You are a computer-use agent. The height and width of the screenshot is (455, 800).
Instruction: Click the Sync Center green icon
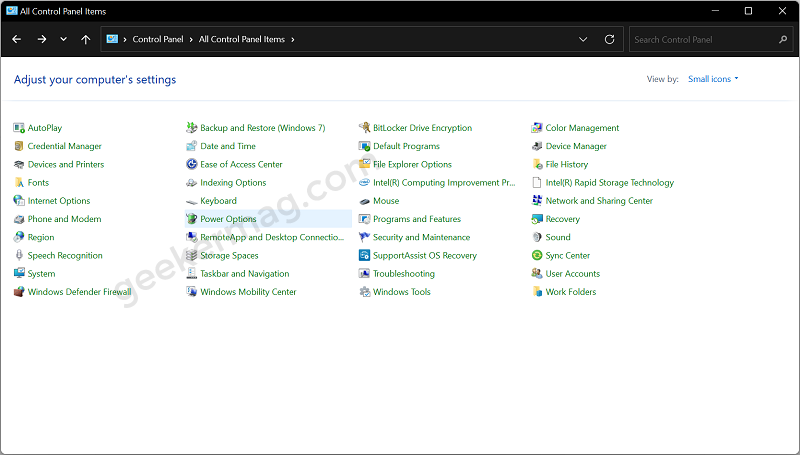[537, 255]
